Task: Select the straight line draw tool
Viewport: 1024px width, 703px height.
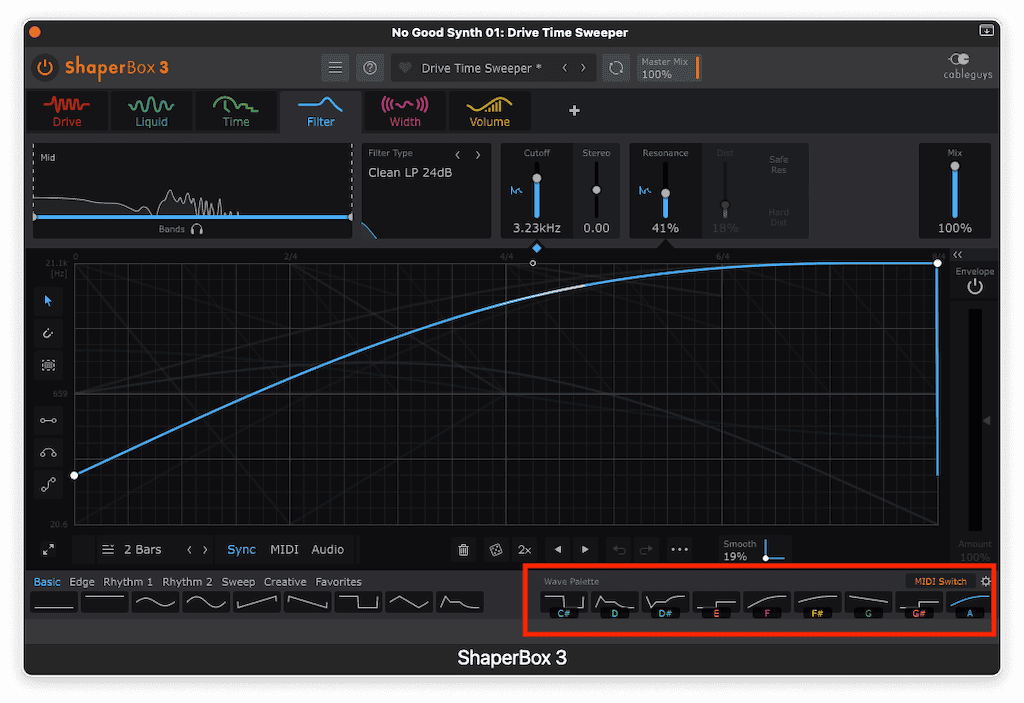Action: click(x=48, y=420)
